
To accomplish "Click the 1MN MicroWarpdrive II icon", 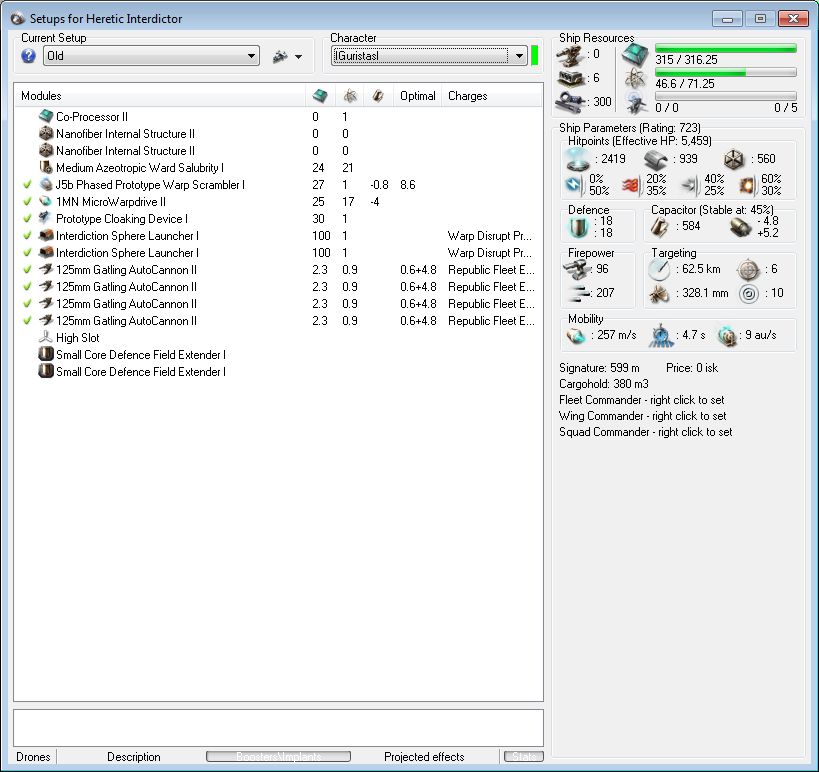I will pyautogui.click(x=46, y=201).
